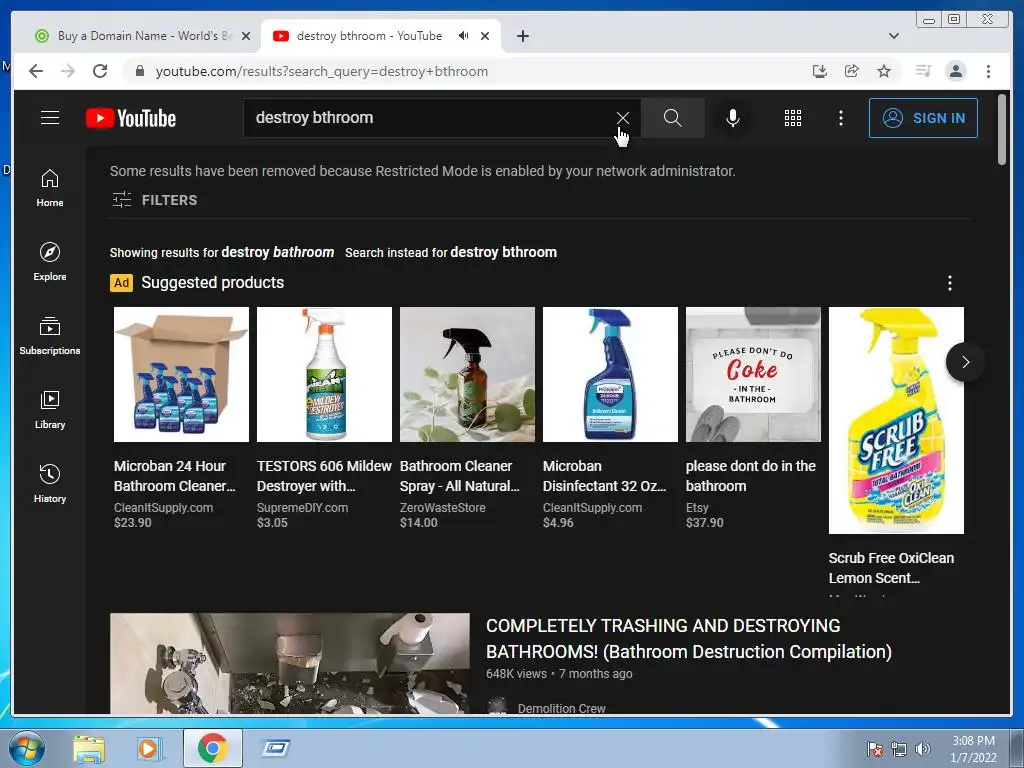
Task: Open the Demolition Crew channel
Action: [562, 708]
